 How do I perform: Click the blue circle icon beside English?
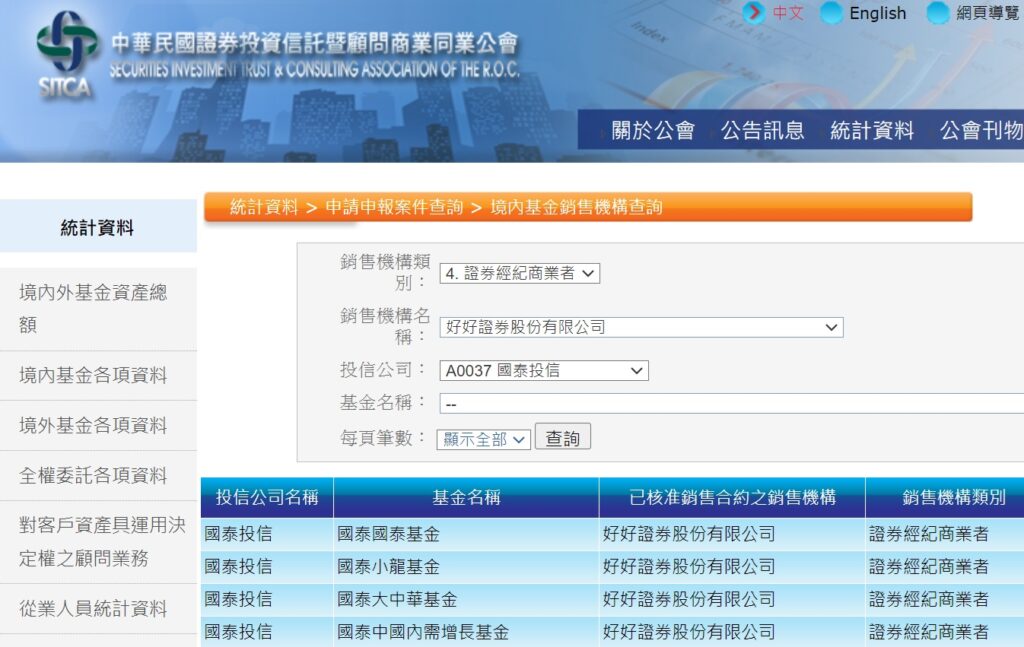tap(831, 12)
